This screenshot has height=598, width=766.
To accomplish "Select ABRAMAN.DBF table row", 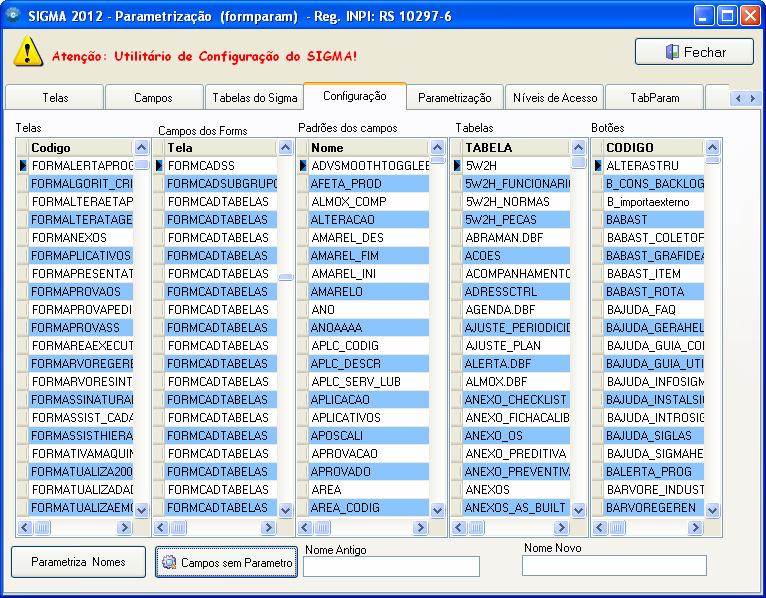I will (x=516, y=237).
